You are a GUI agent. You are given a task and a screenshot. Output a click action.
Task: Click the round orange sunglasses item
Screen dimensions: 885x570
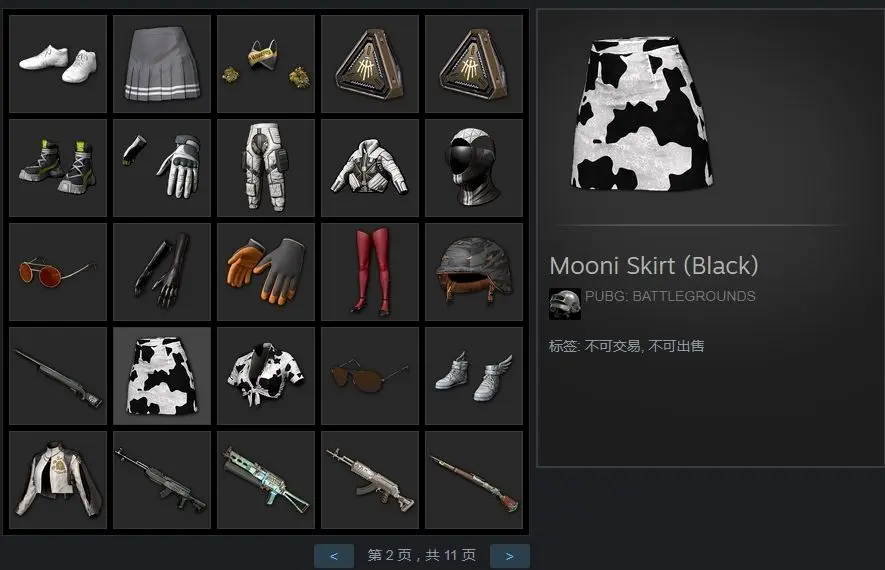[58, 272]
